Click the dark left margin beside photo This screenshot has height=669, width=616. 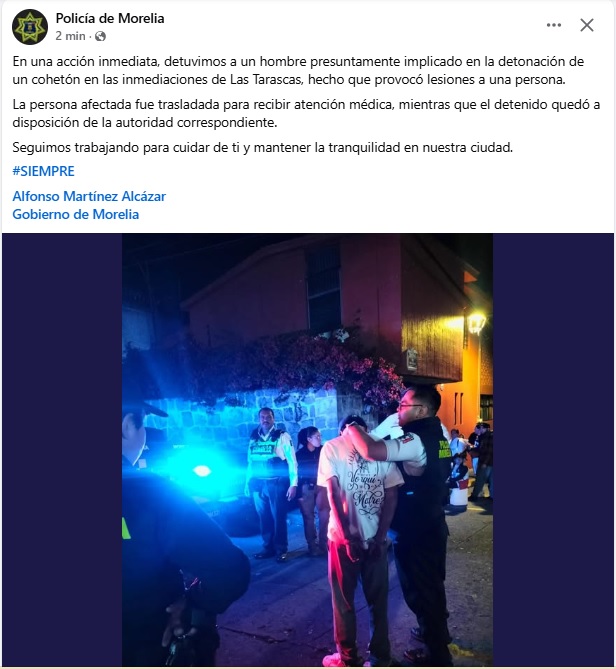tap(62, 450)
